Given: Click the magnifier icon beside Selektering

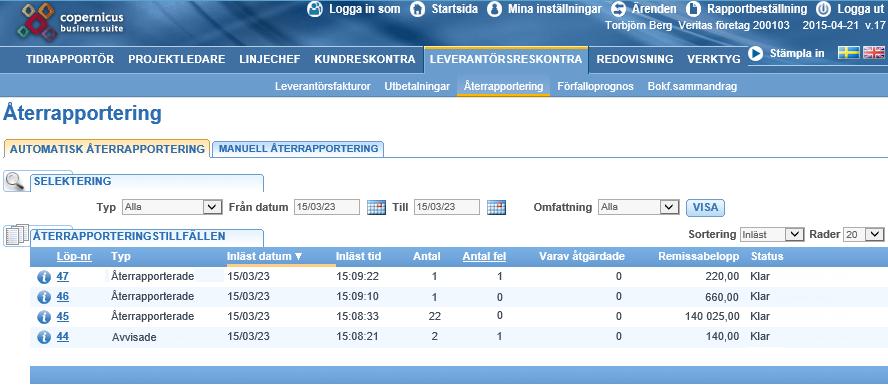Looking at the screenshot, I should 14,181.
